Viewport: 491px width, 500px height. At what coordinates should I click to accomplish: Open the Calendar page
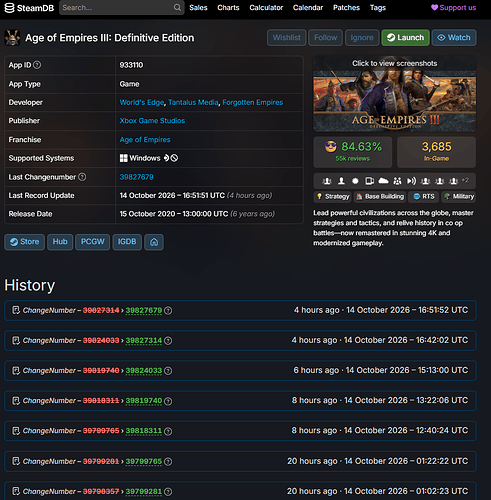pyautogui.click(x=308, y=8)
